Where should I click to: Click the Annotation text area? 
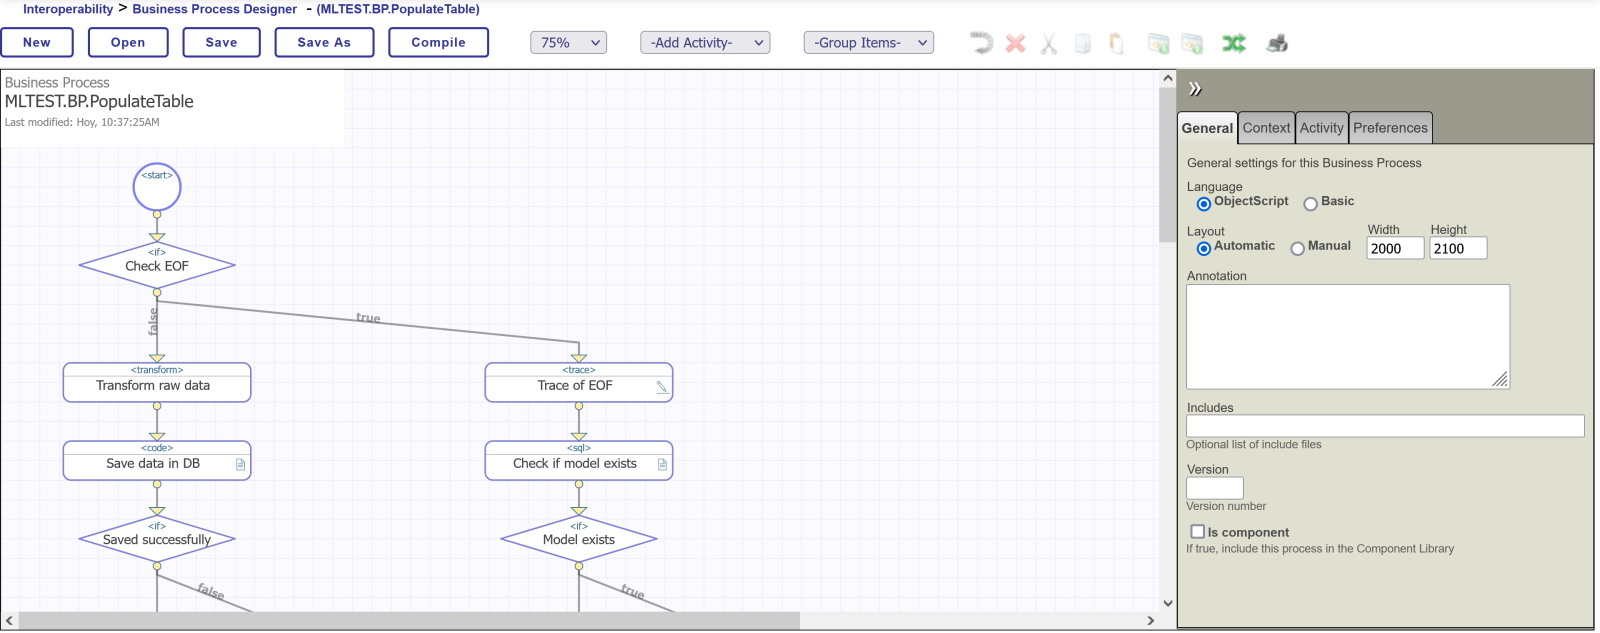[1346, 336]
